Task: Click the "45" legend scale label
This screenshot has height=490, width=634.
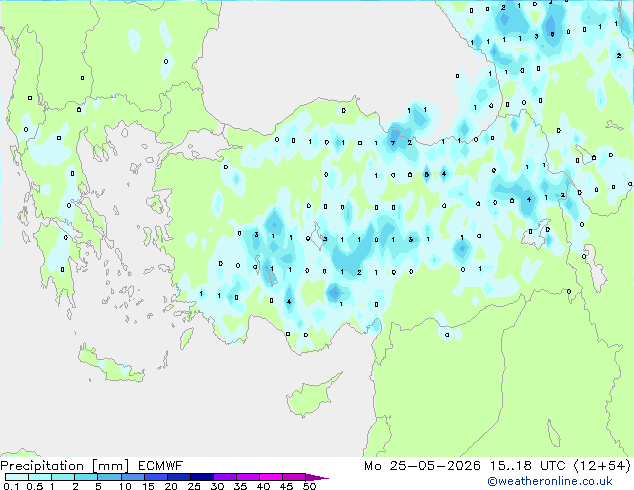Action: click(286, 486)
